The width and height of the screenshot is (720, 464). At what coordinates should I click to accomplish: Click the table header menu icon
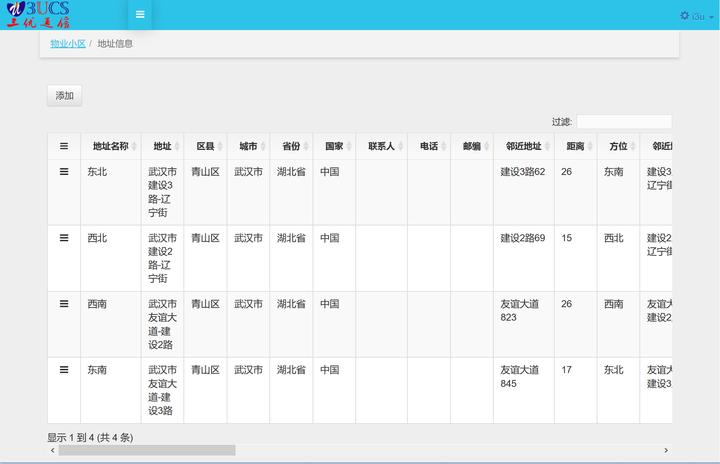click(64, 146)
